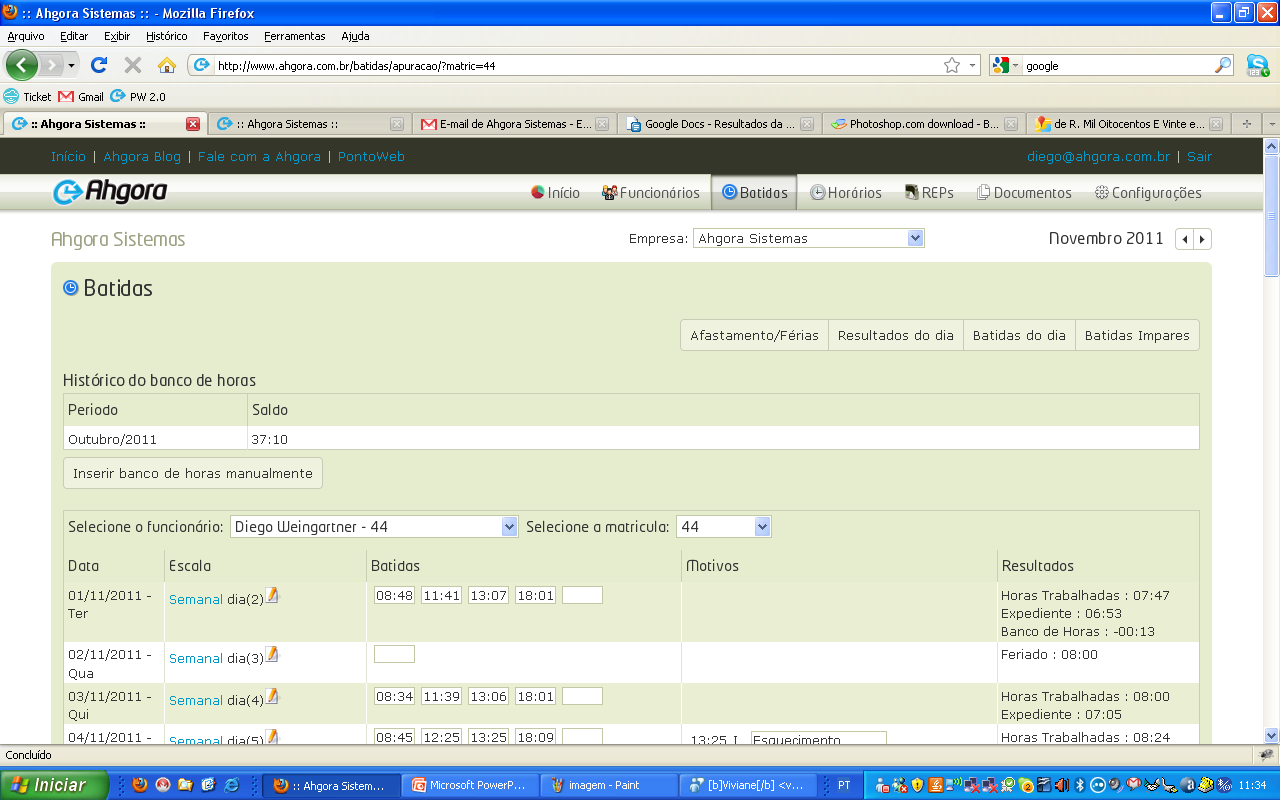This screenshot has width=1280, height=800.
Task: Open new tab plus button
Action: [1246, 124]
